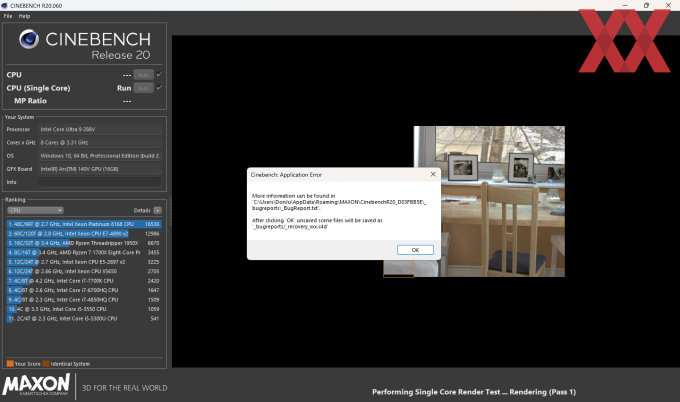Click OK in the Application Error dialog
This screenshot has height=402, width=680.
tap(415, 250)
